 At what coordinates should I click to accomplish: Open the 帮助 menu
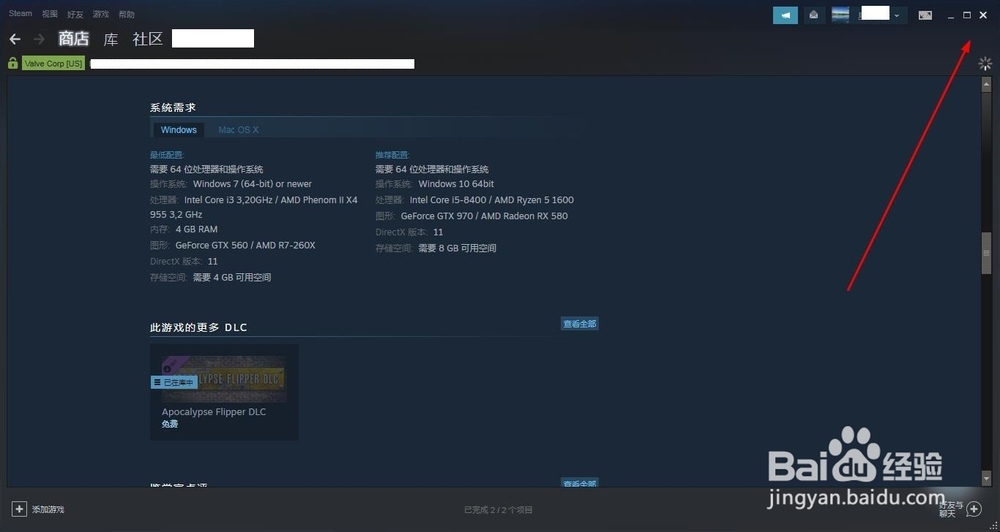[x=126, y=14]
